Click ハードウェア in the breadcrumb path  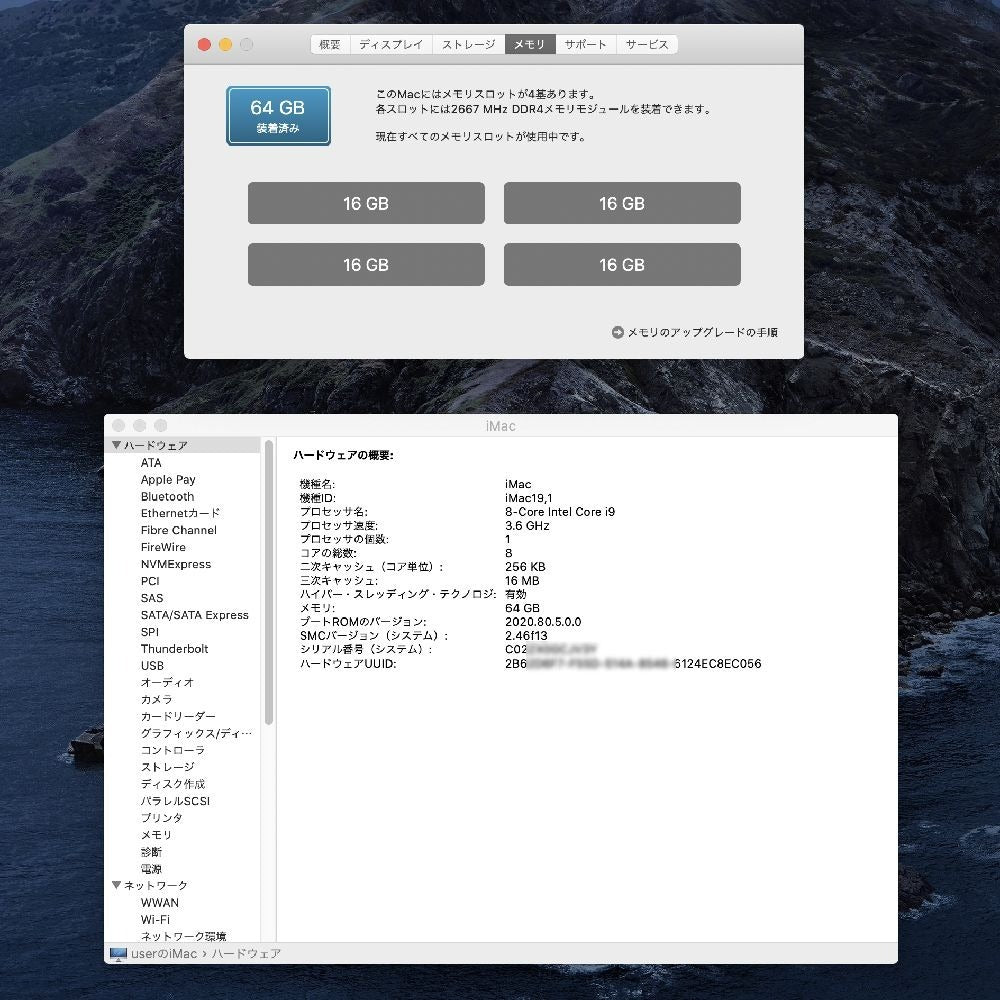click(246, 954)
